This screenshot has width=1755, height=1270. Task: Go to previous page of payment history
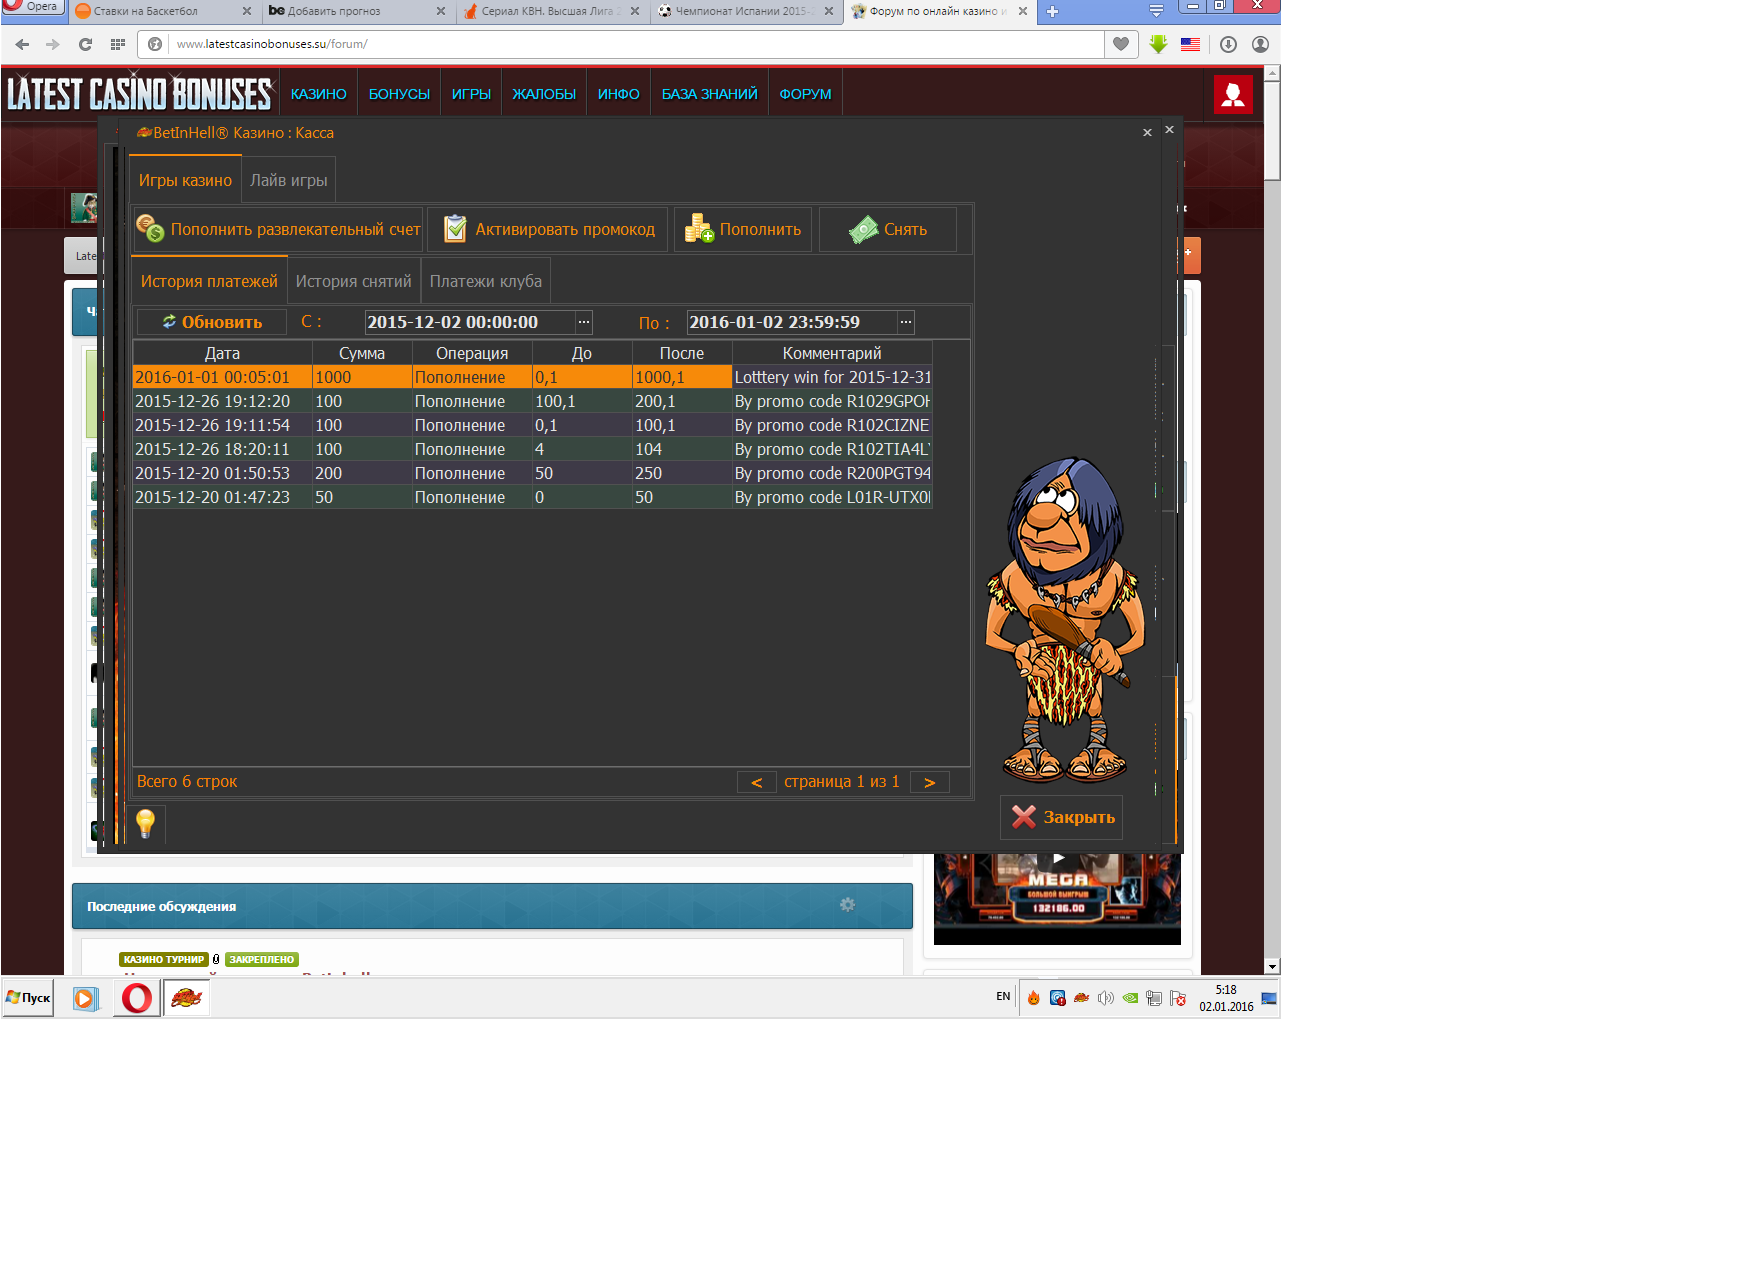756,782
